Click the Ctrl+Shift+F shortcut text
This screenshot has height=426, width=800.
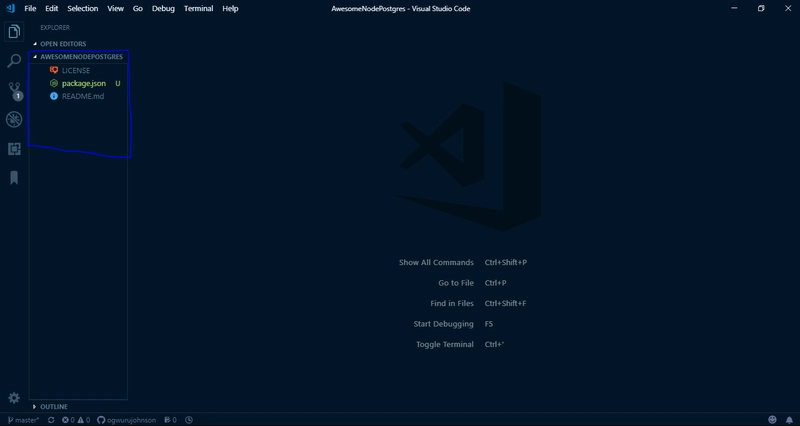(x=505, y=303)
